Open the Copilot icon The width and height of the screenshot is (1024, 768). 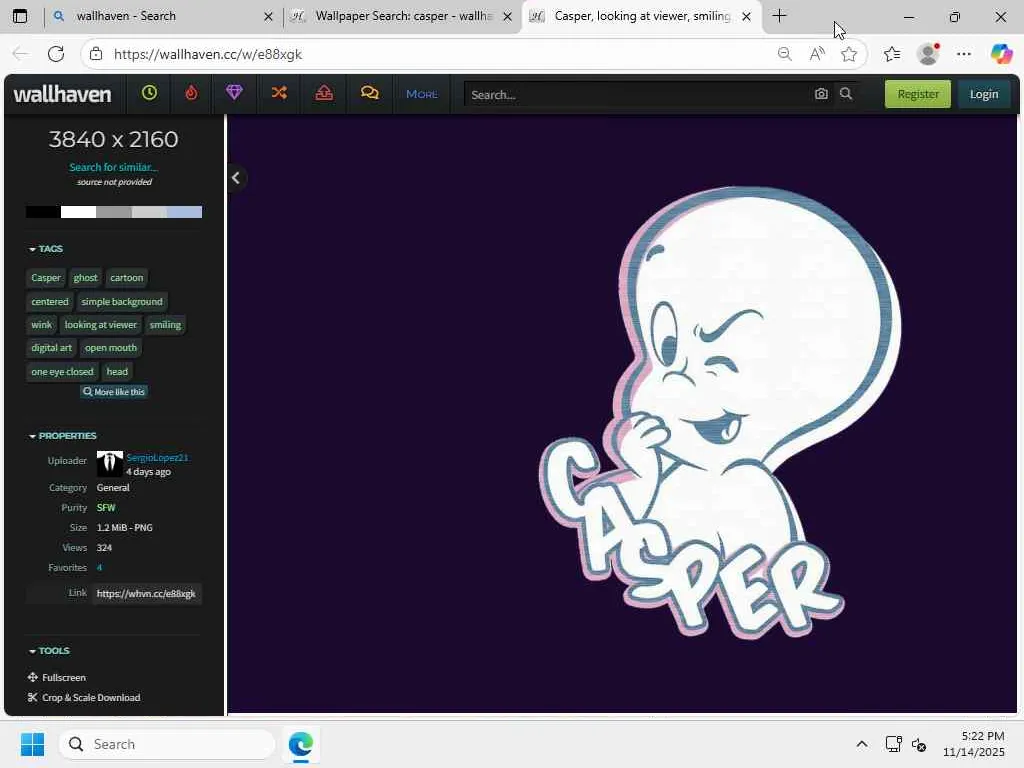[1001, 54]
